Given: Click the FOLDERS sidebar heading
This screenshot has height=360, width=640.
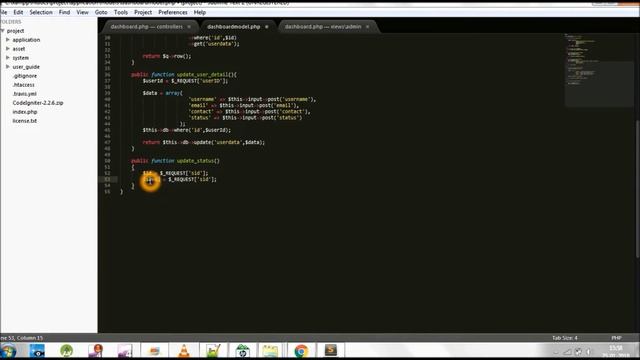Looking at the screenshot, I should tap(11, 22).
